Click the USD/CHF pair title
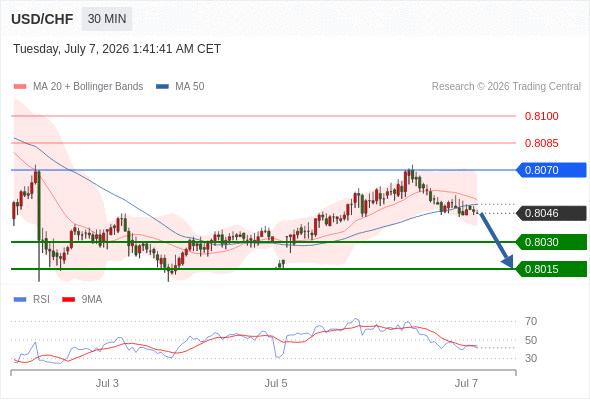590x400 pixels. (42, 19)
